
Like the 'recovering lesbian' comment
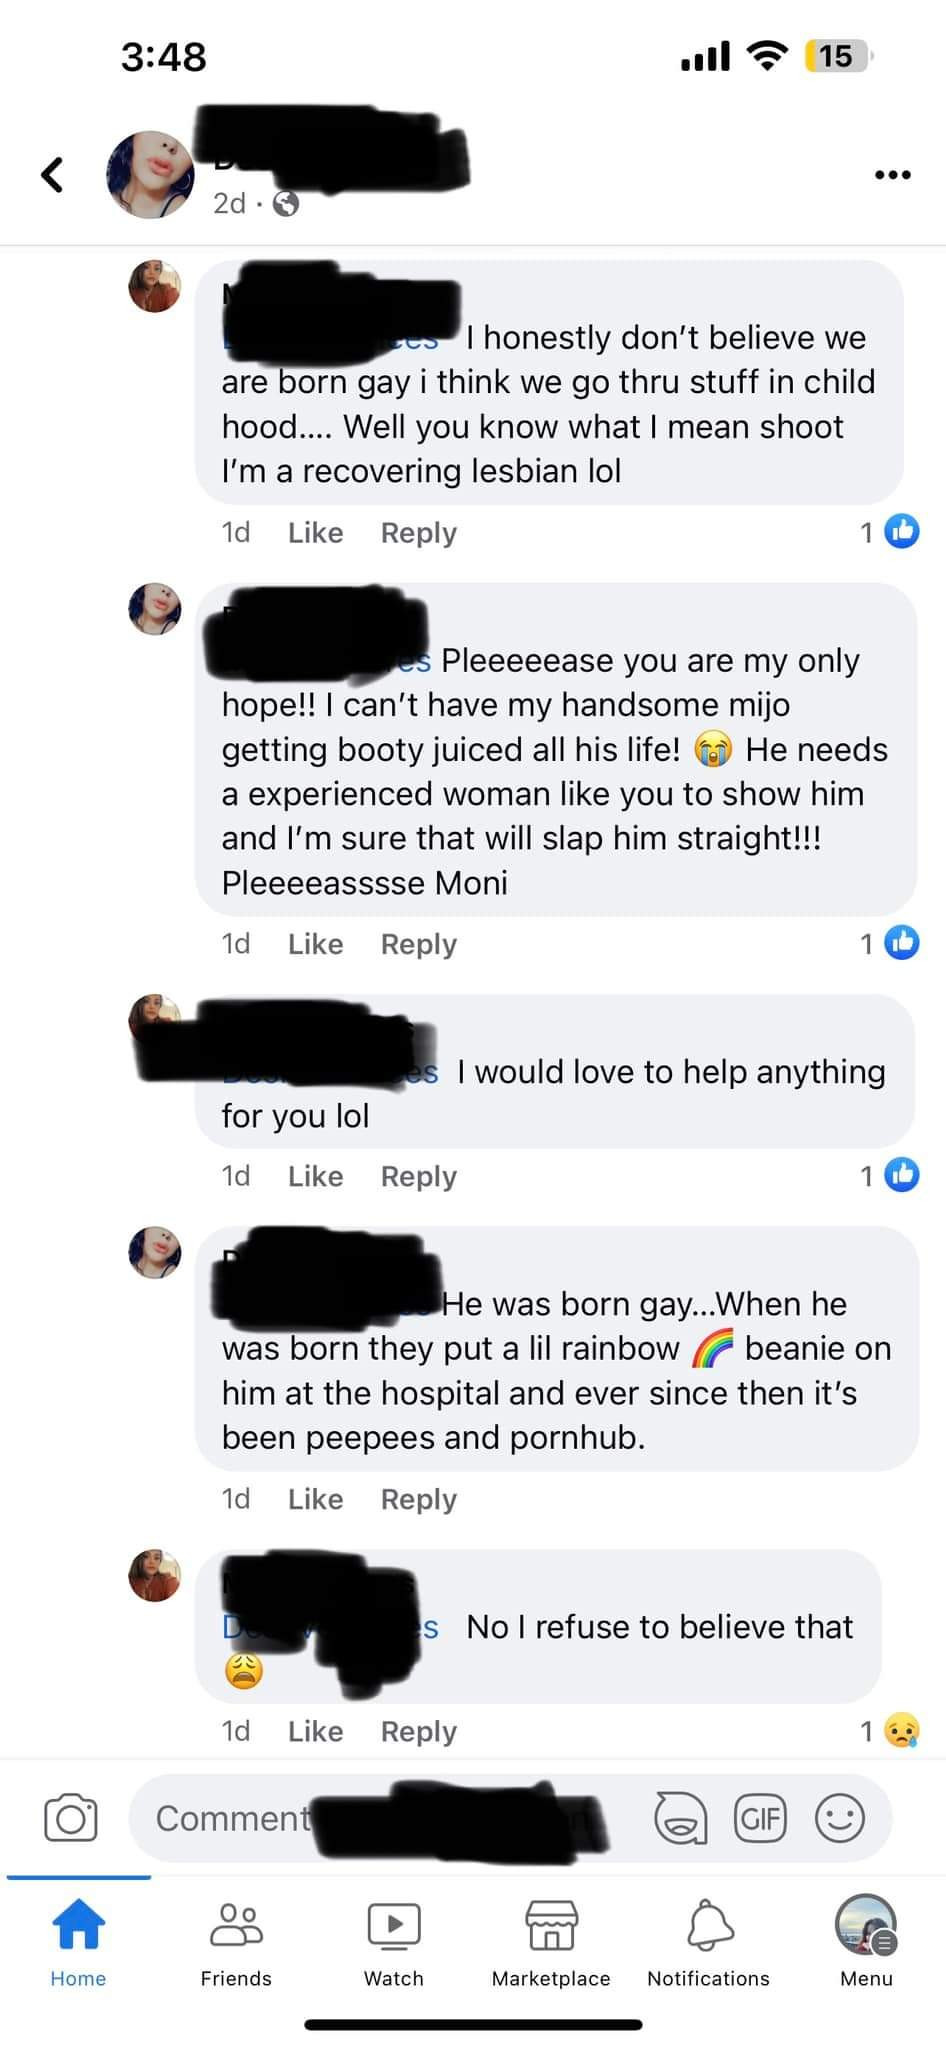(x=315, y=533)
